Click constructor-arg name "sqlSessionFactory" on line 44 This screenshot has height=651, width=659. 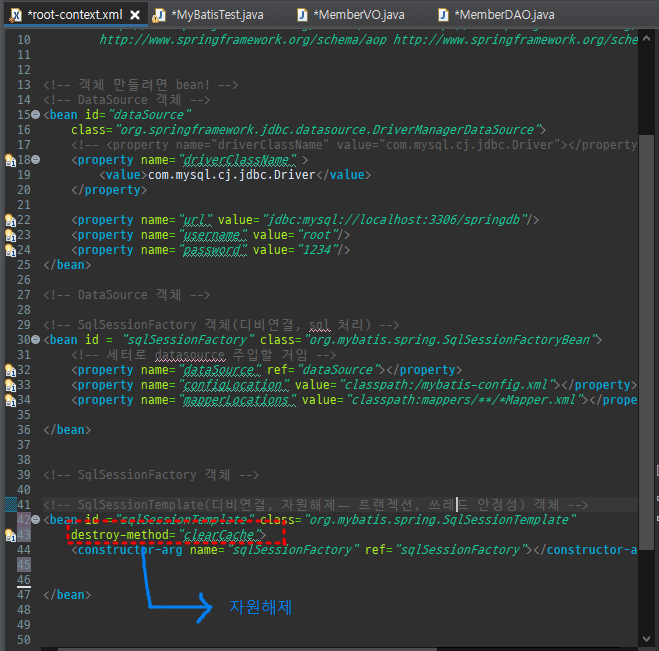point(293,550)
